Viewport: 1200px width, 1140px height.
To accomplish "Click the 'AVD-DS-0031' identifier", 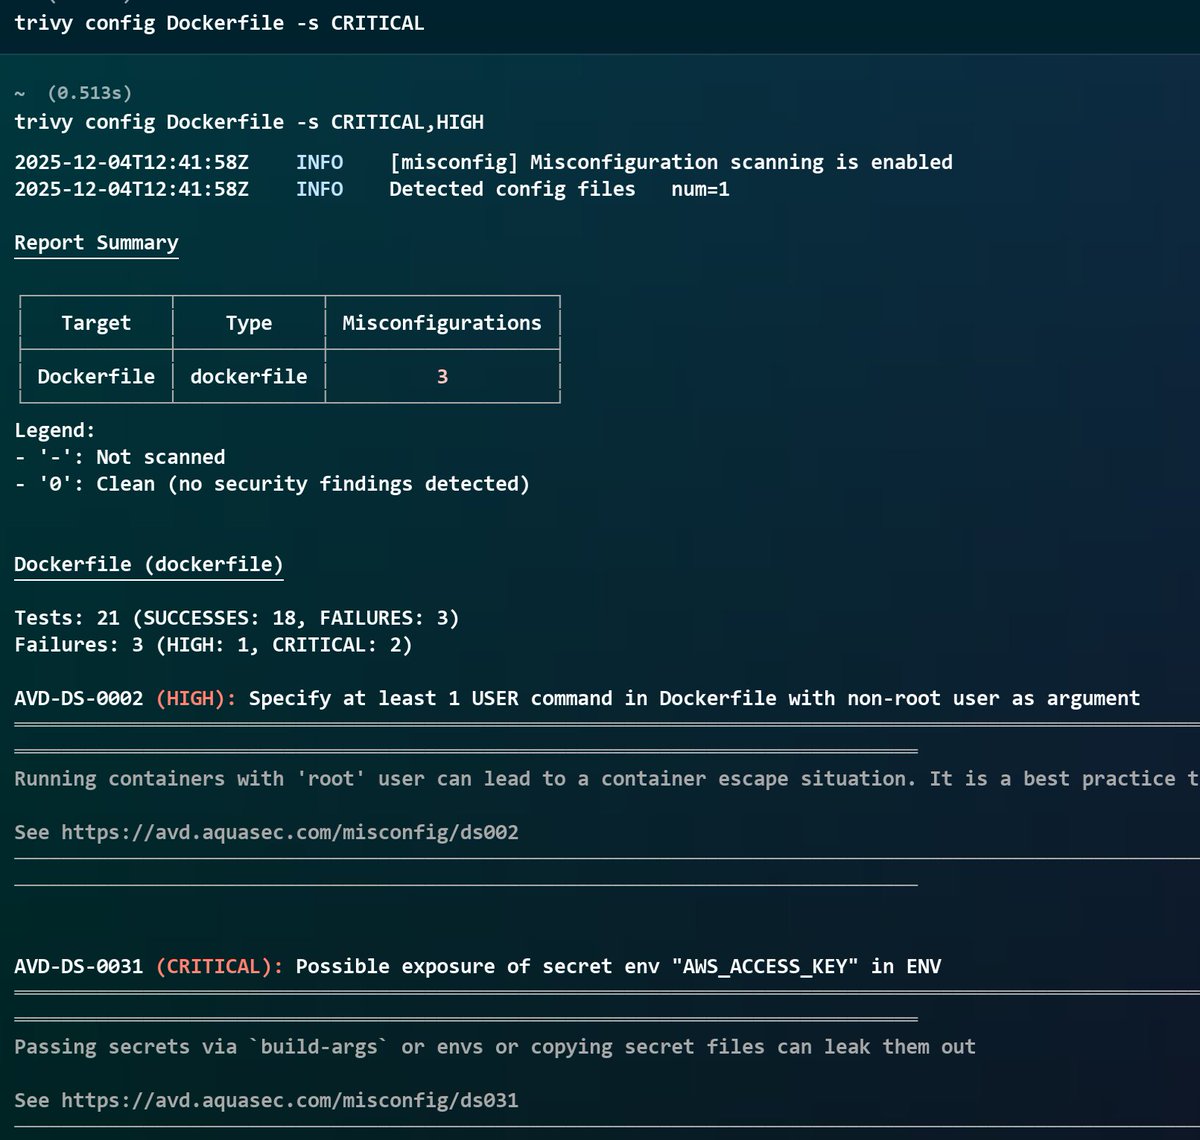I will coord(79,967).
